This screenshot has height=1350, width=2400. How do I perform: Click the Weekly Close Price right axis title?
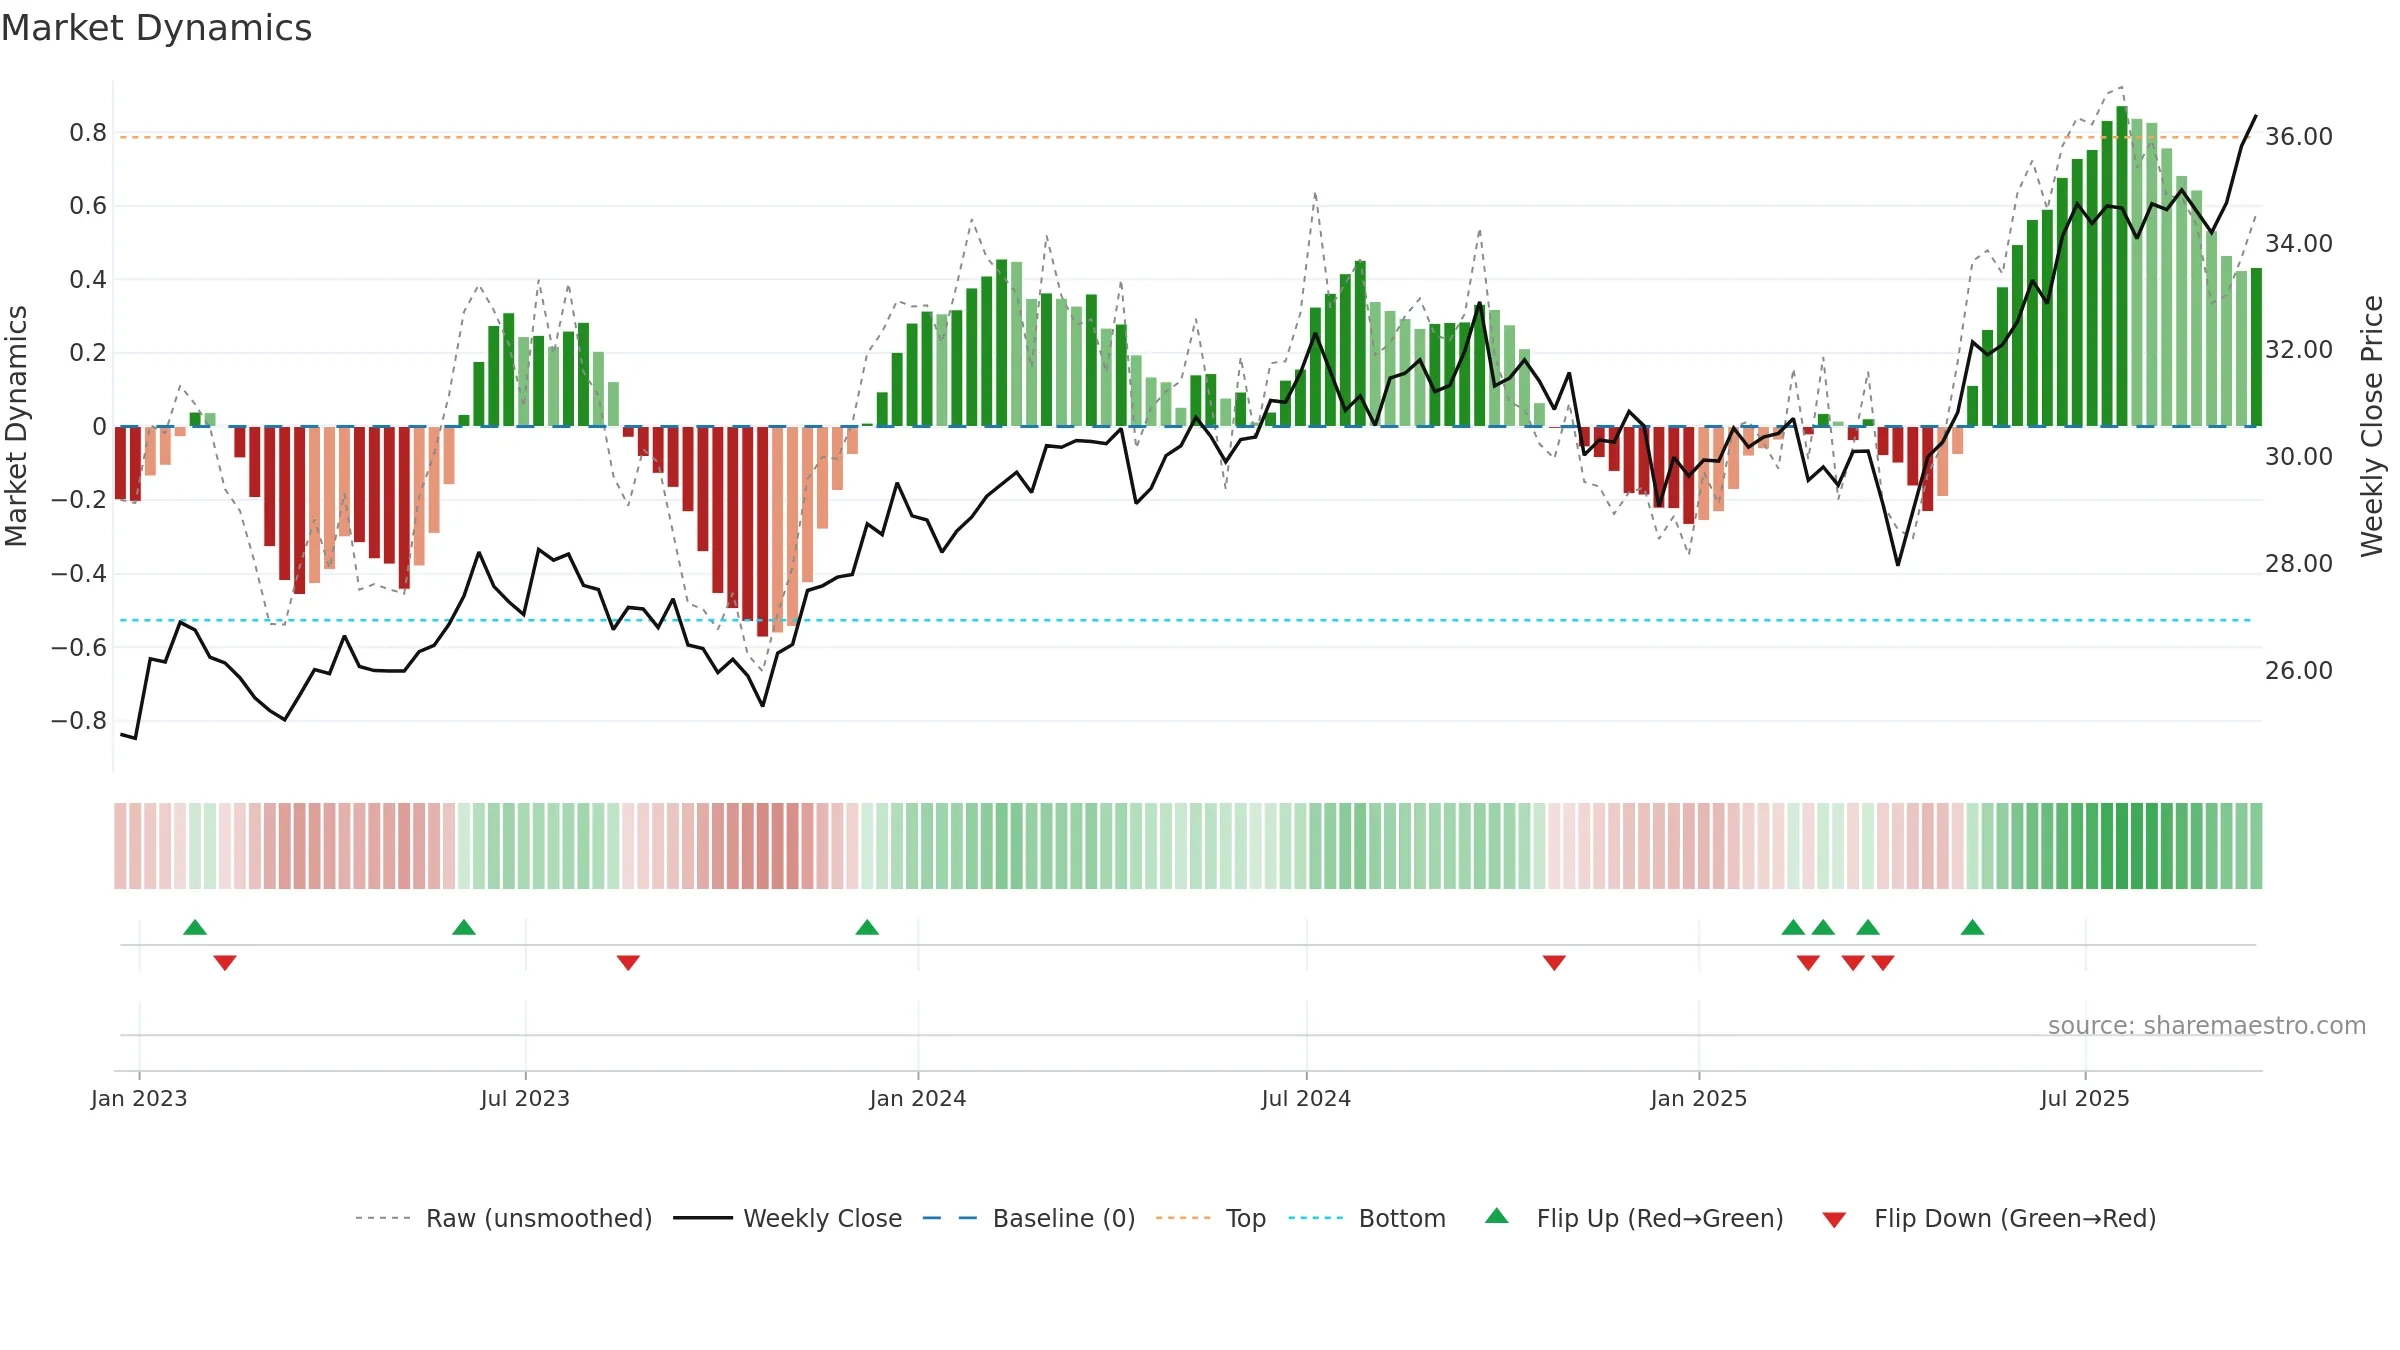pos(2372,426)
